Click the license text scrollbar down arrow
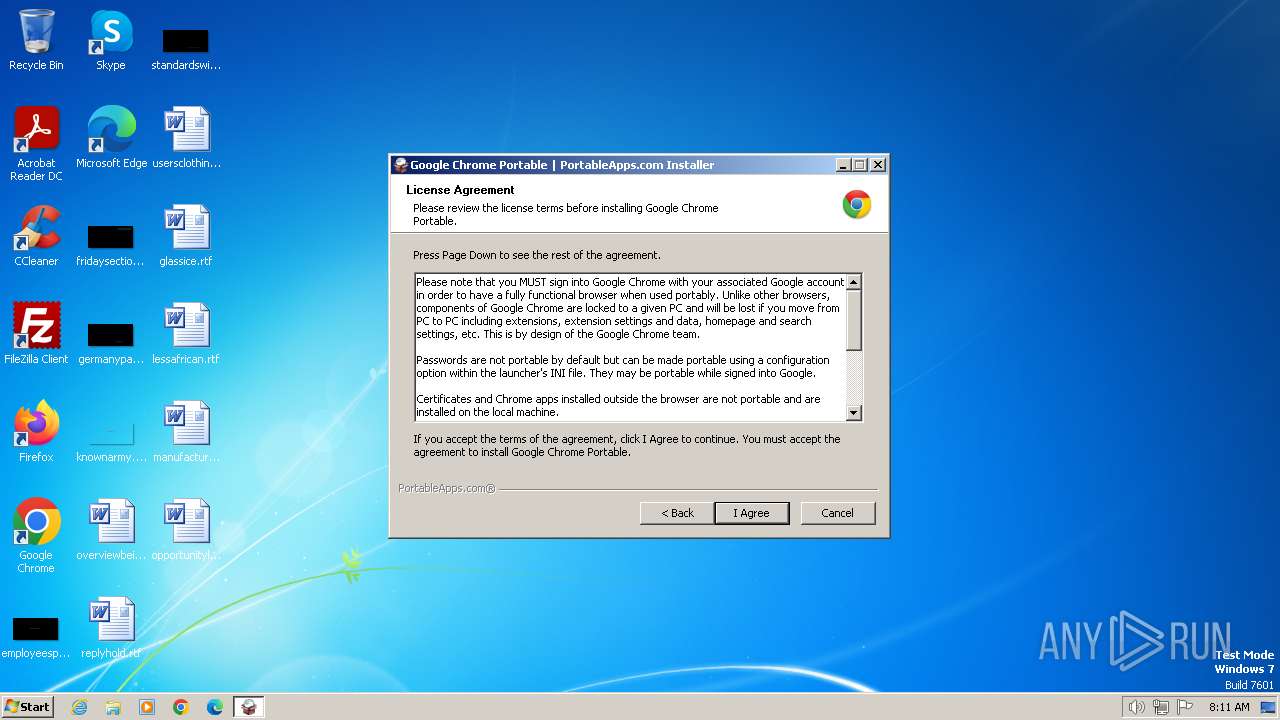Image resolution: width=1280 pixels, height=720 pixels. 854,412
